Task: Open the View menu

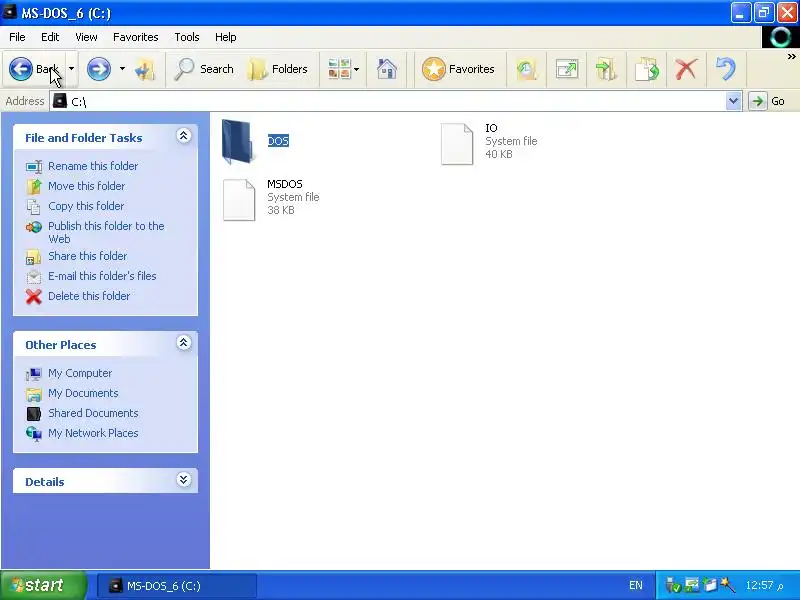Action: pyautogui.click(x=86, y=37)
